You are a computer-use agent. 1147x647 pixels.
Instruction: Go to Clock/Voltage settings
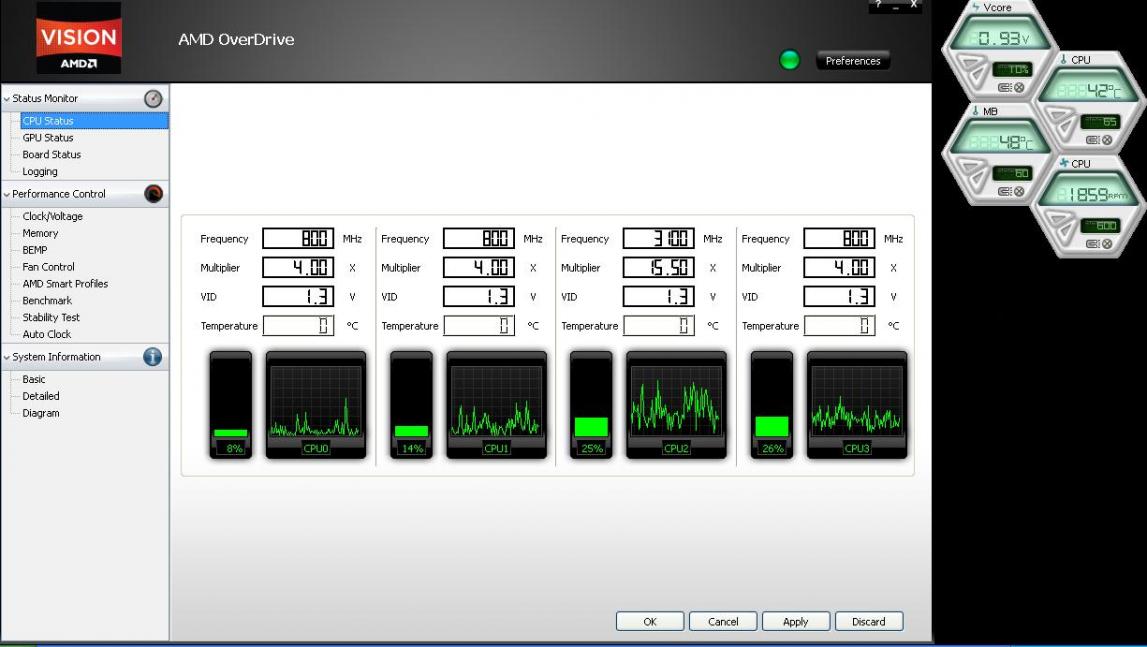click(x=53, y=217)
